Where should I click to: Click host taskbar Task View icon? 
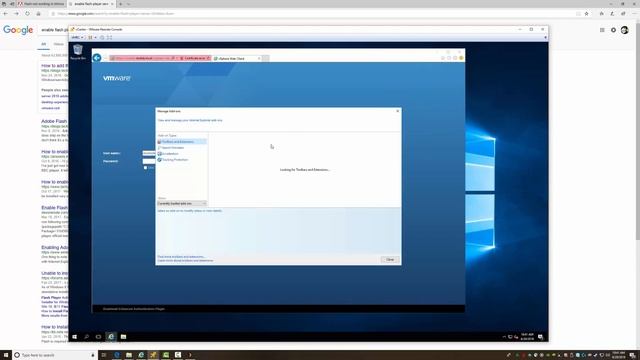click(104, 355)
